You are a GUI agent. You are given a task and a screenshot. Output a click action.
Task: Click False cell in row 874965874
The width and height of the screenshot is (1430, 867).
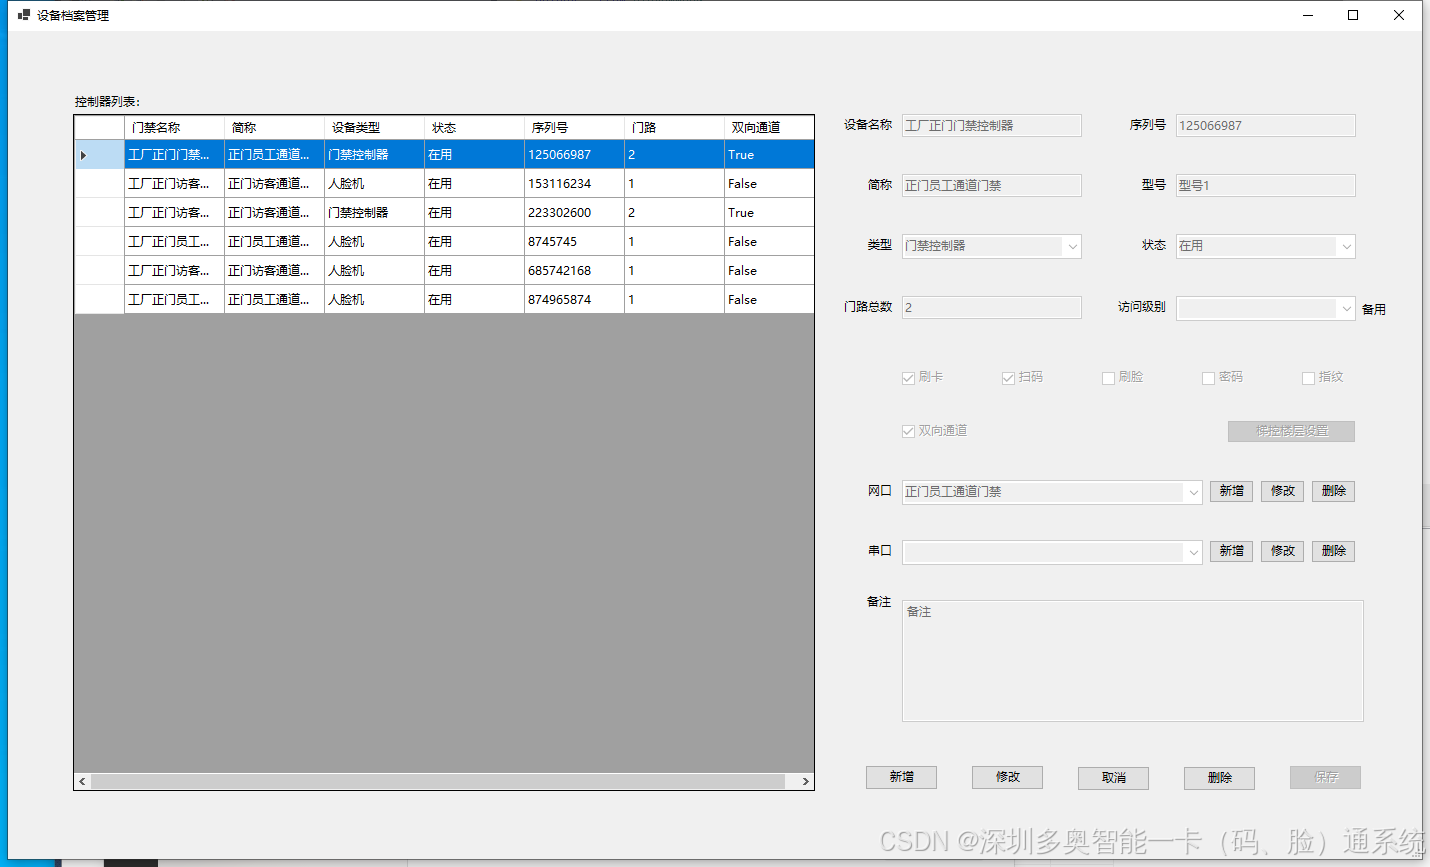[x=769, y=300]
